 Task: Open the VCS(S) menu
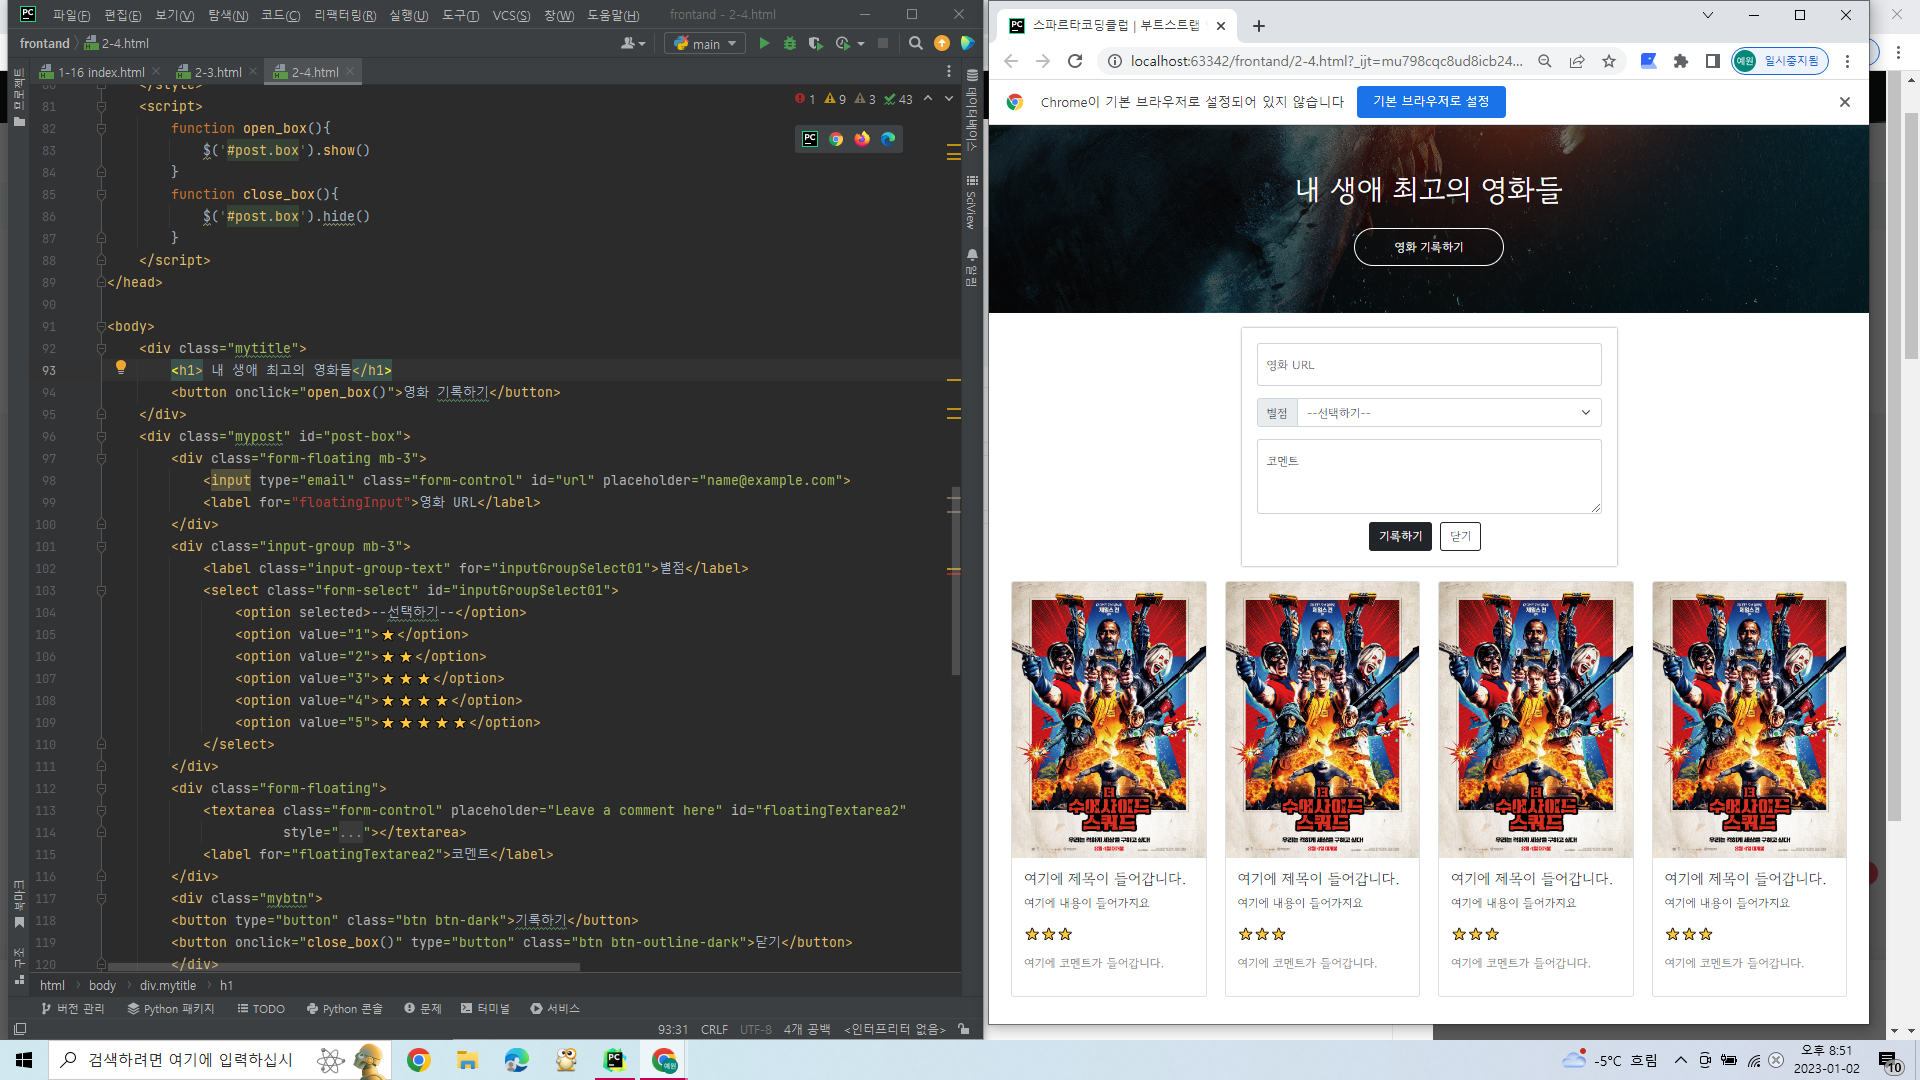pos(511,15)
